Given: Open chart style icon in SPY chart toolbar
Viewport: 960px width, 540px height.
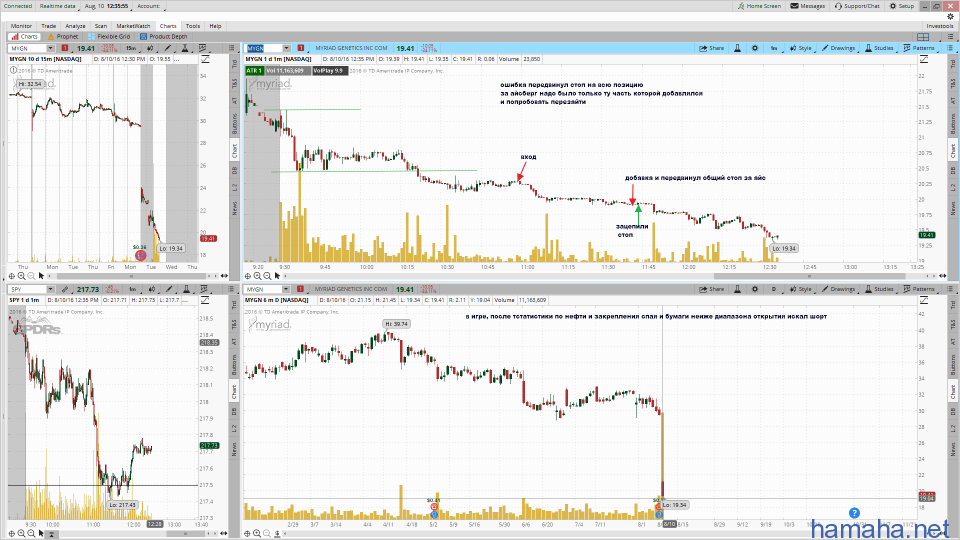Looking at the screenshot, I should [151, 290].
